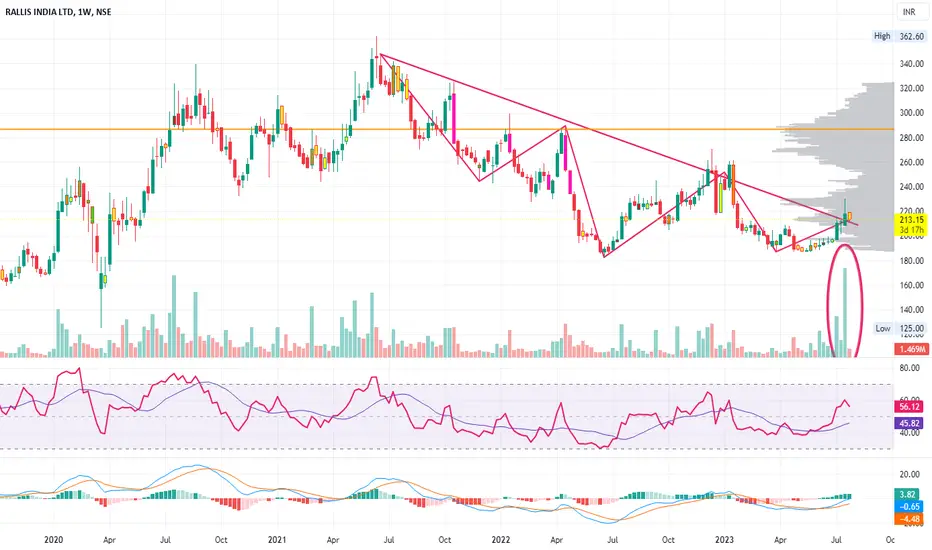Click the 240.00 price axis tick
The image size is (932, 550).
click(x=912, y=187)
